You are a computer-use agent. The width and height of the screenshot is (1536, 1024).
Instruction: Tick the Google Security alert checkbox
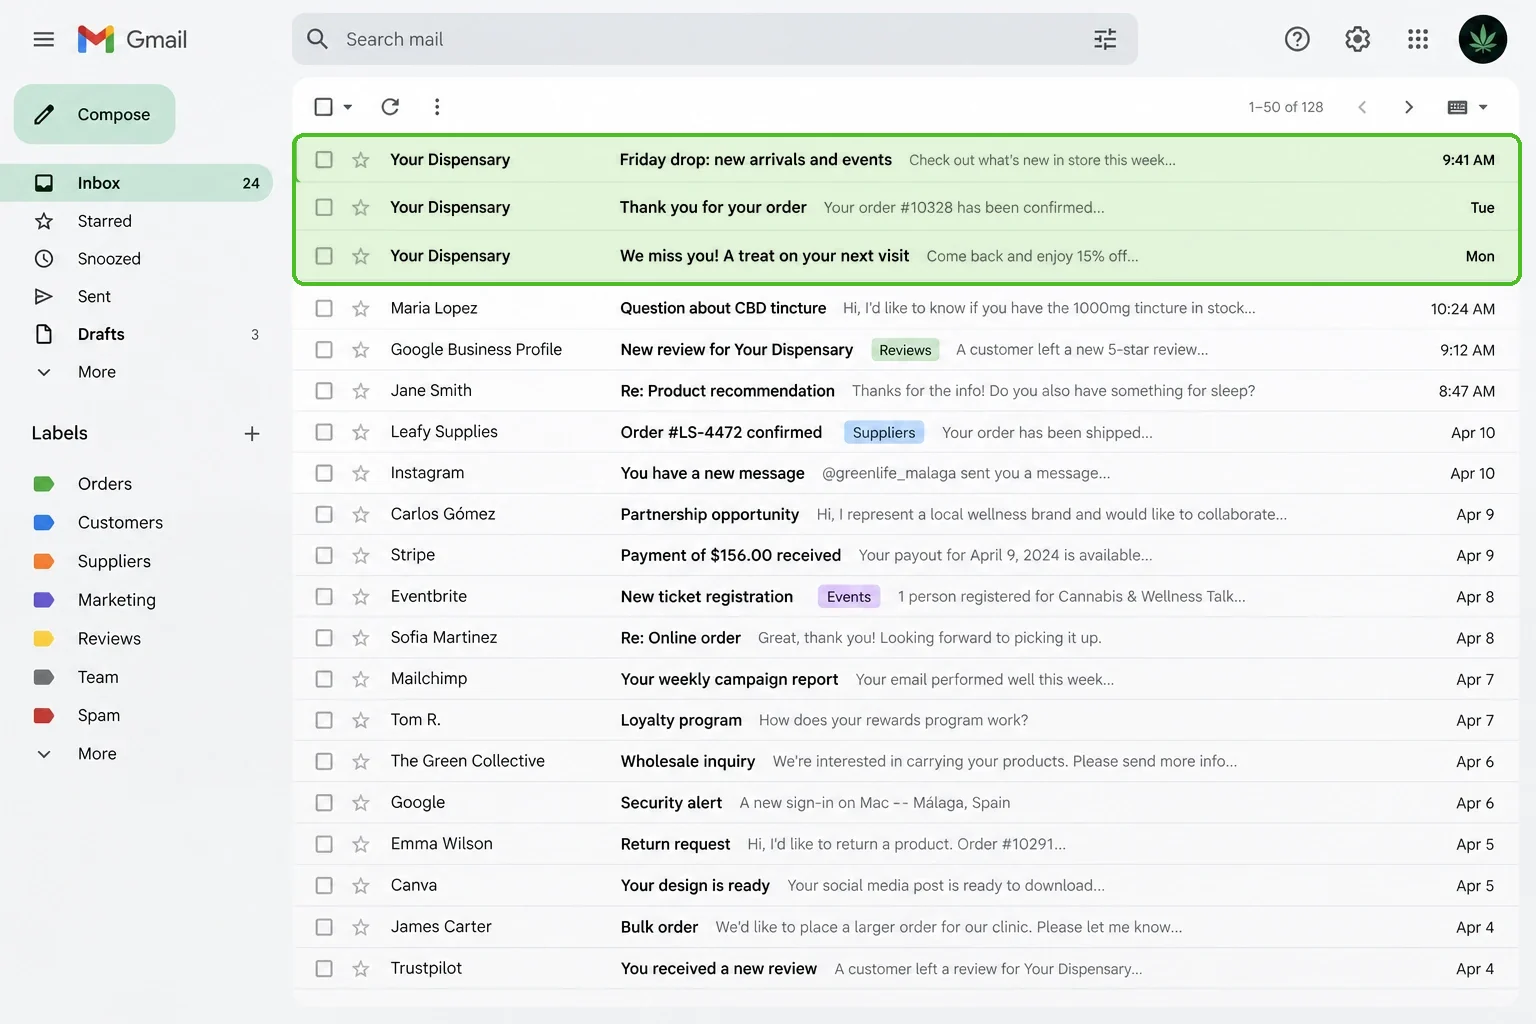324,802
